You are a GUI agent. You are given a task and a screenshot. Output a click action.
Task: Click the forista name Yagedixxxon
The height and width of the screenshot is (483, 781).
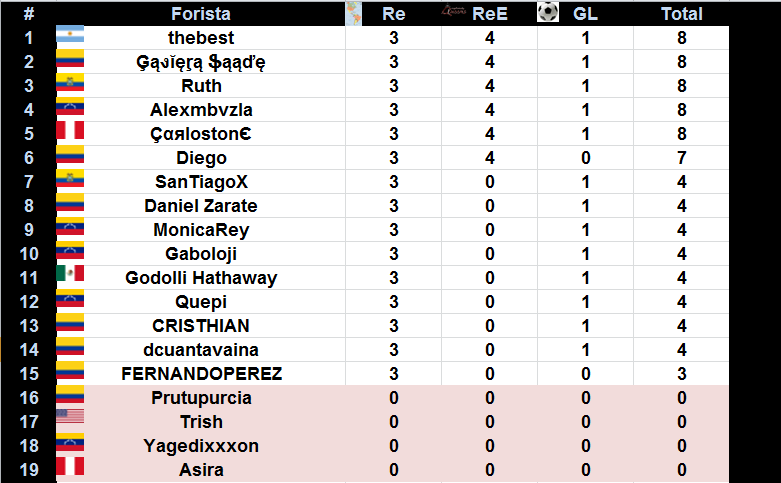[201, 446]
